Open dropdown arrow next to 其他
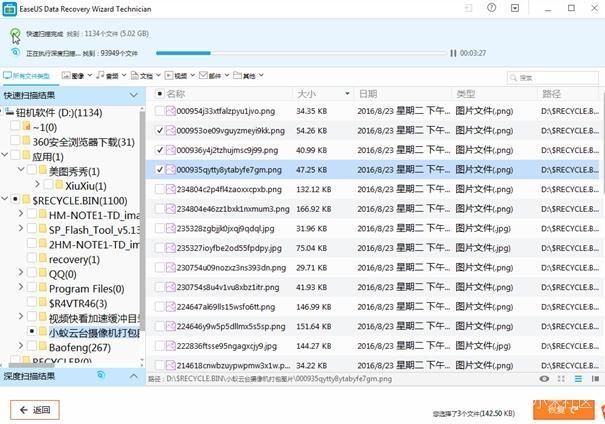The height and width of the screenshot is (424, 605). point(261,75)
